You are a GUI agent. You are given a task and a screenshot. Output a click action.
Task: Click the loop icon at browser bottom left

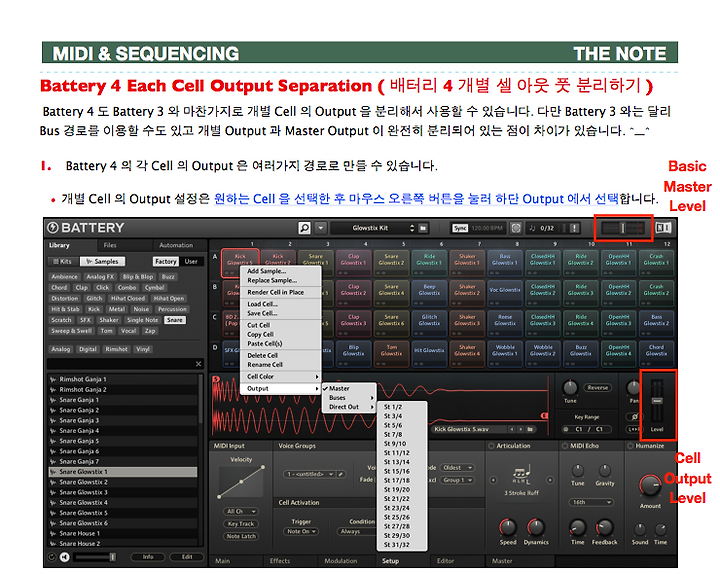tap(52, 557)
